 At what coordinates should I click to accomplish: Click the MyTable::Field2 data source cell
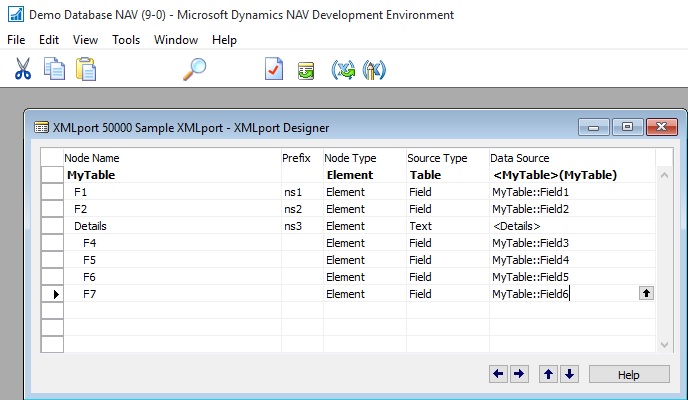(572, 209)
